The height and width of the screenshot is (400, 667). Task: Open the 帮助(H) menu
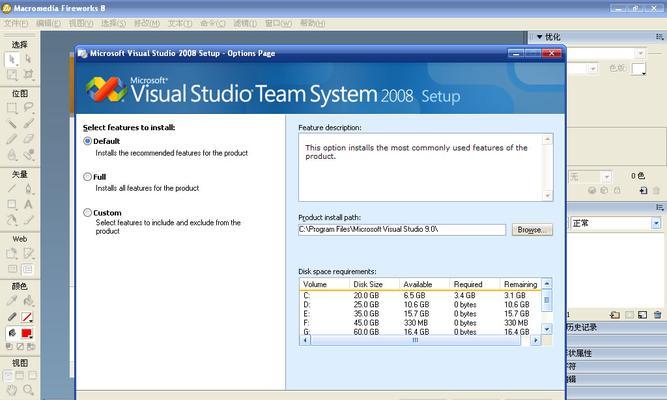(x=312, y=23)
